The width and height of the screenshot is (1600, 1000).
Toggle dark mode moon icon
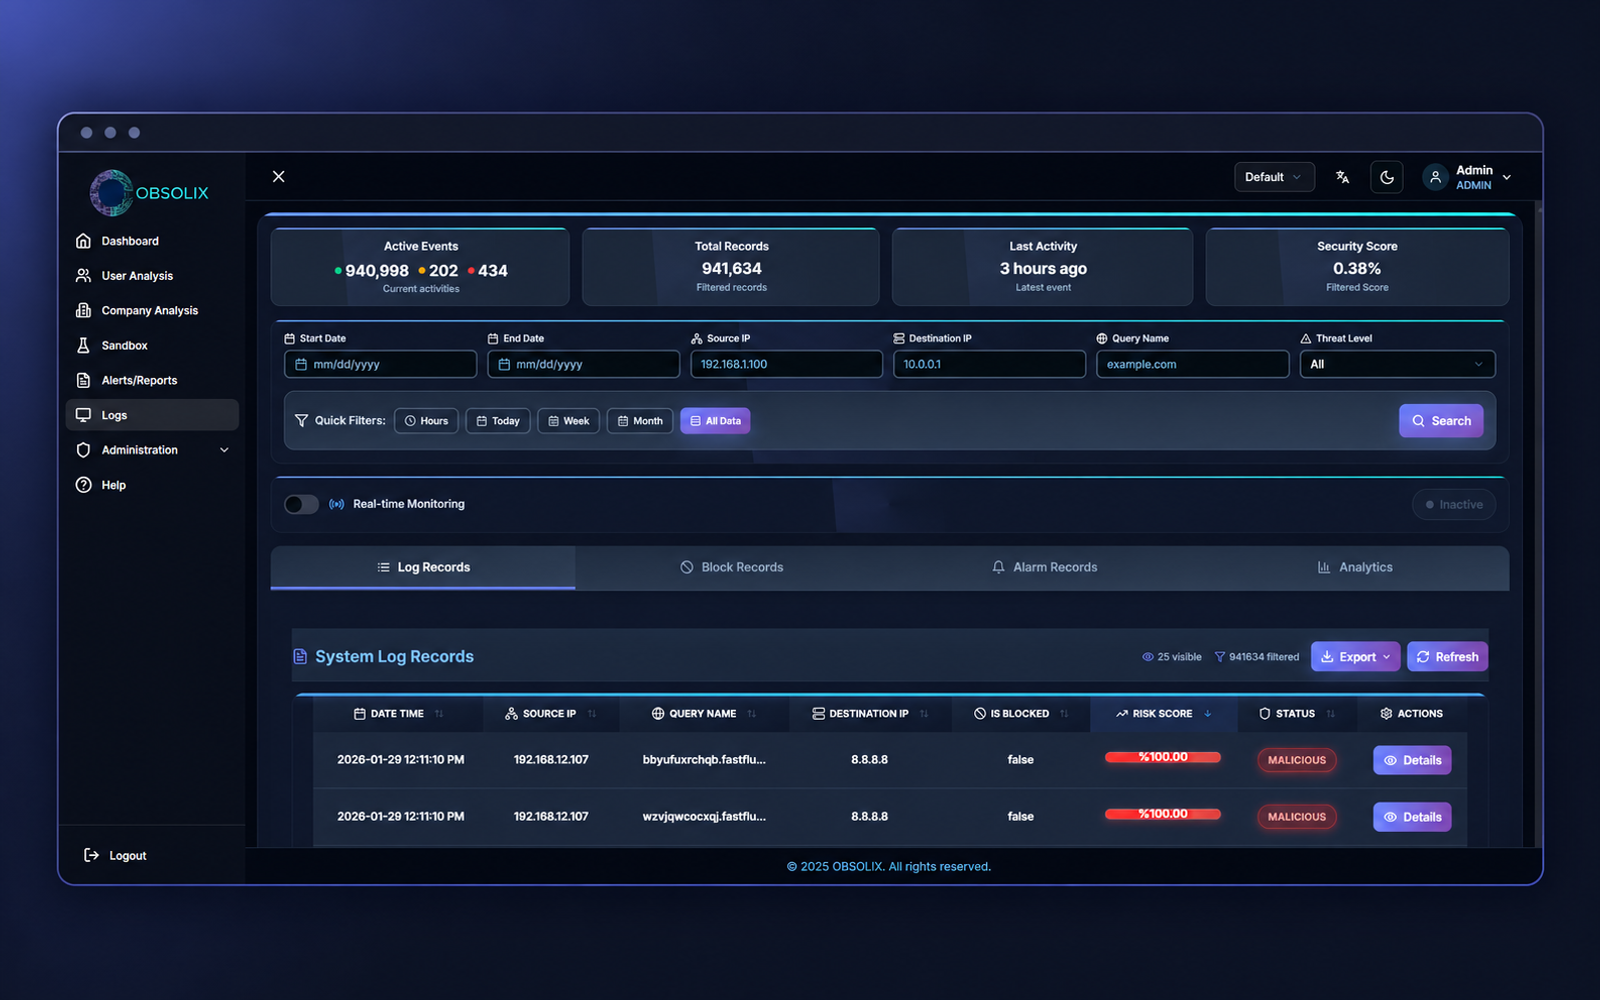(x=1386, y=177)
